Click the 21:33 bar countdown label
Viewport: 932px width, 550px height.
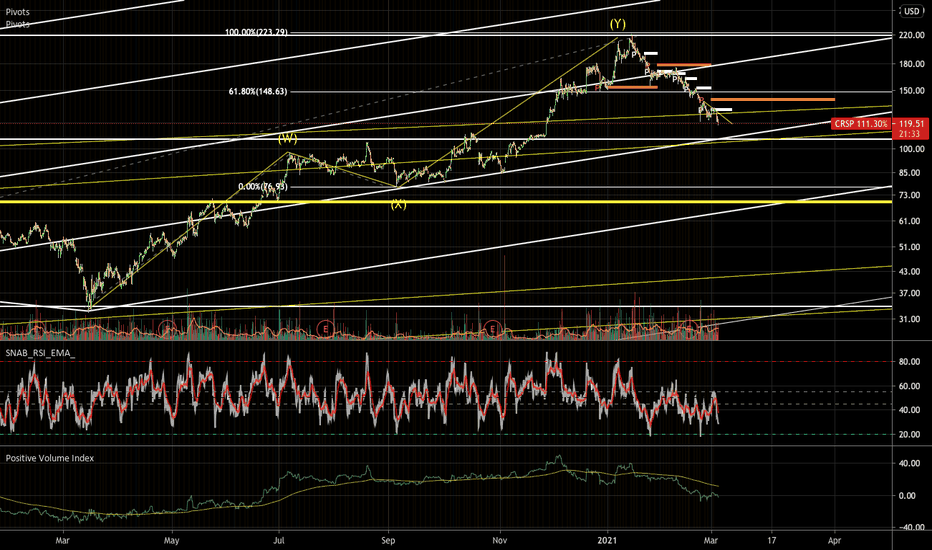click(910, 134)
